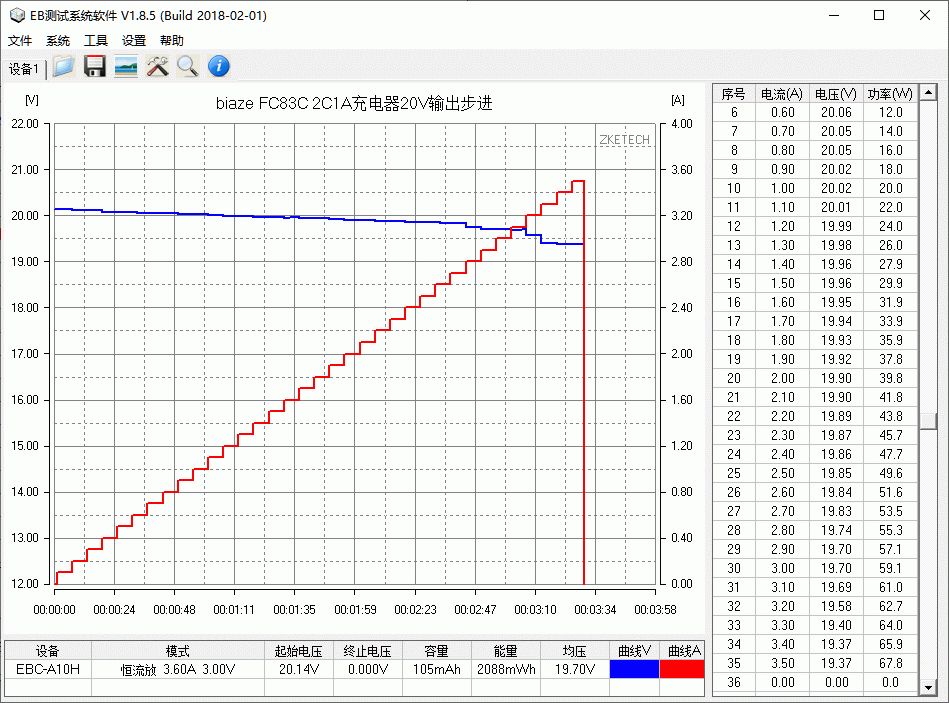Viewport: 949px width, 703px height.
Task: Click the EBC-A10H device cell
Action: click(x=48, y=669)
